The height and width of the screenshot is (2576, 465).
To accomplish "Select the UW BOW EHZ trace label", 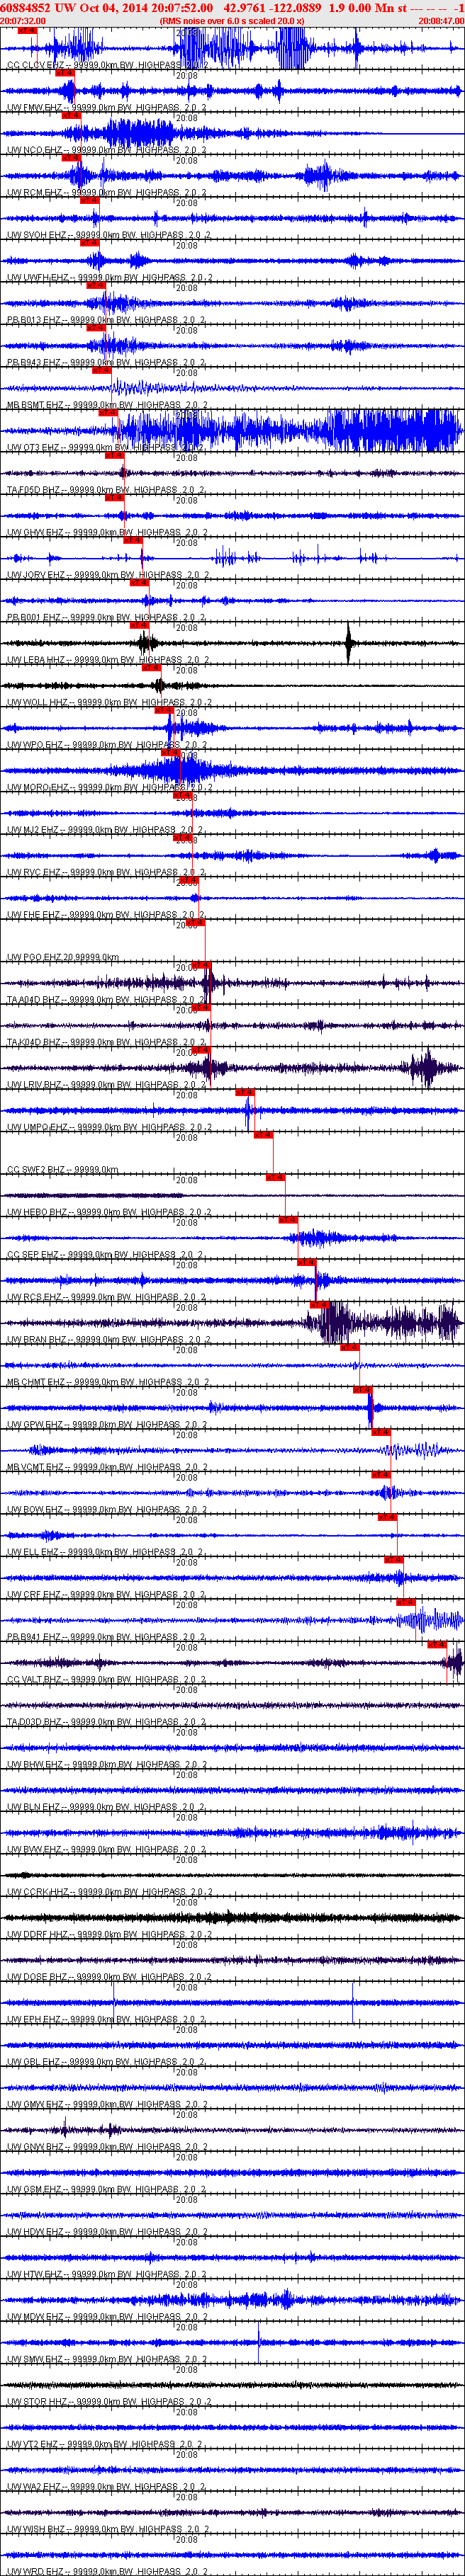I will point(107,1510).
